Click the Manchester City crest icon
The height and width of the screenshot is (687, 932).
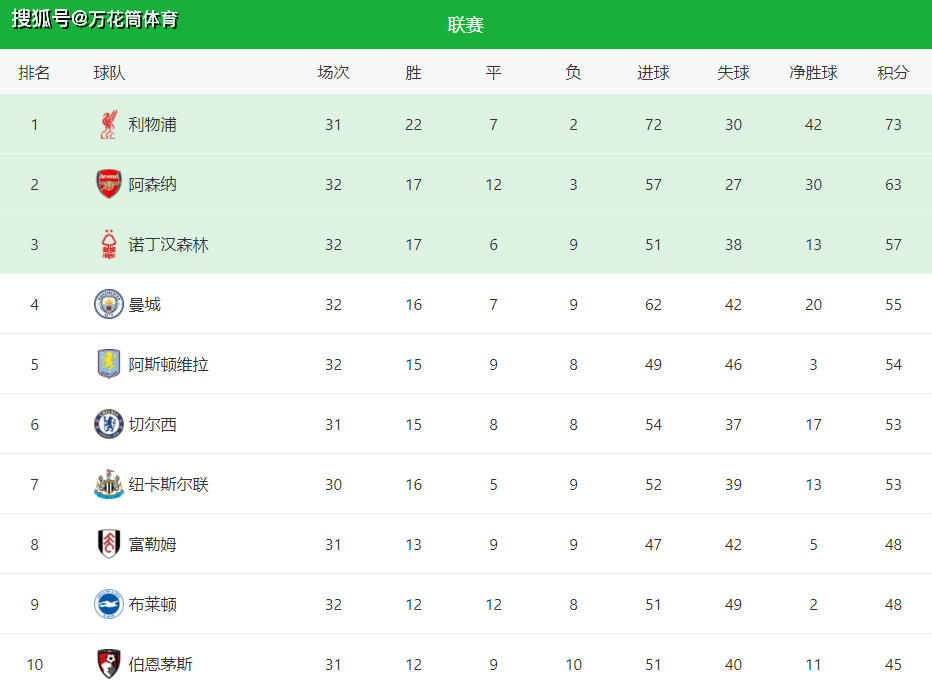108,305
